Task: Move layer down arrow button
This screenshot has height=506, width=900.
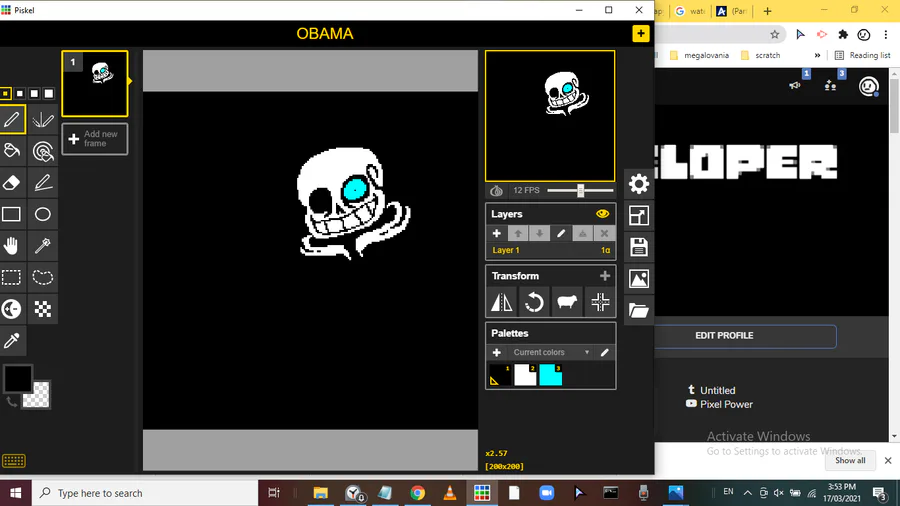Action: click(x=540, y=233)
